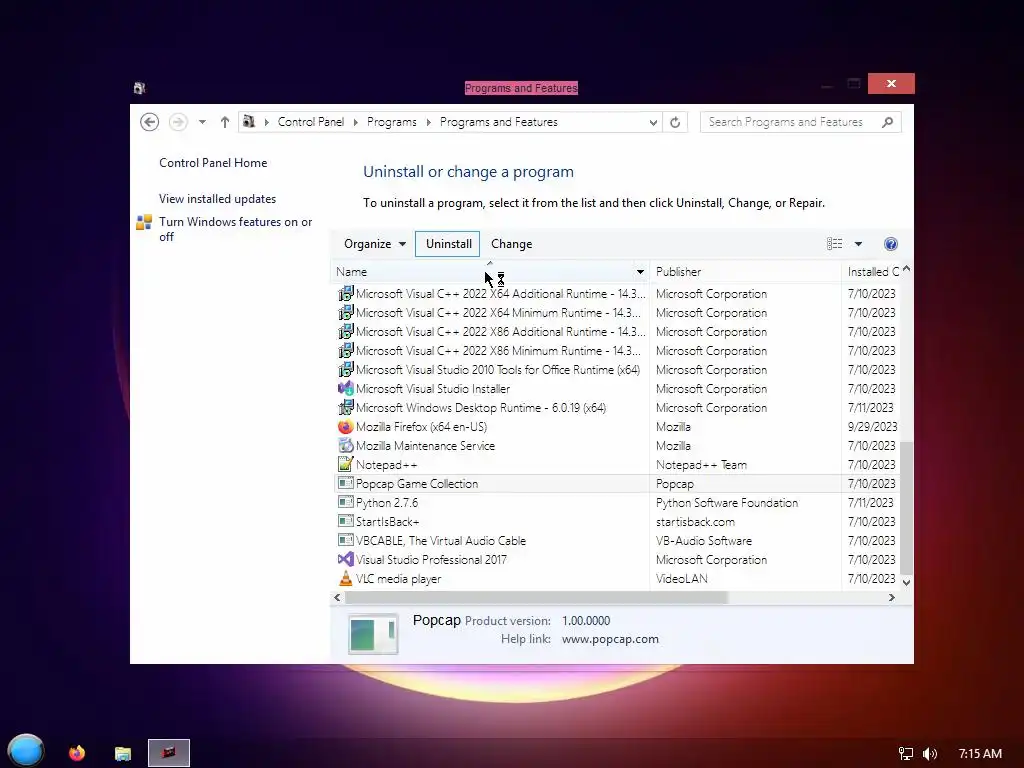
Task: Select Mozilla Maintenance Service icon
Action: click(345, 445)
